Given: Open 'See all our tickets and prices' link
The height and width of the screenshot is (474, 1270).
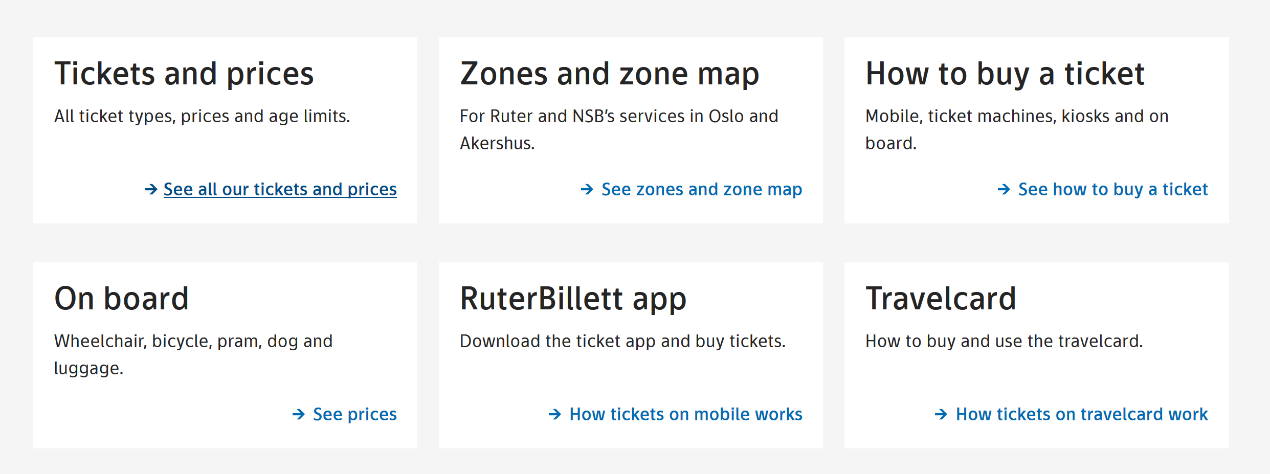Looking at the screenshot, I should tap(280, 189).
